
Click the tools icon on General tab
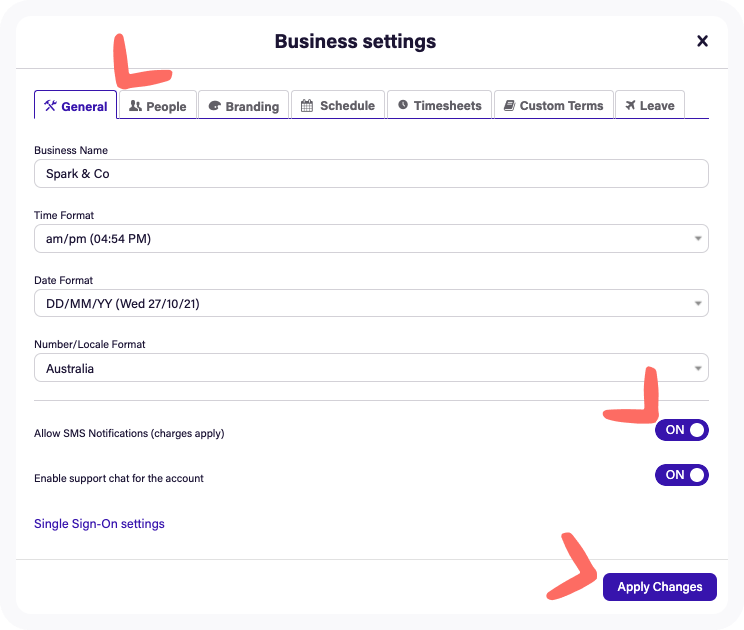point(50,105)
